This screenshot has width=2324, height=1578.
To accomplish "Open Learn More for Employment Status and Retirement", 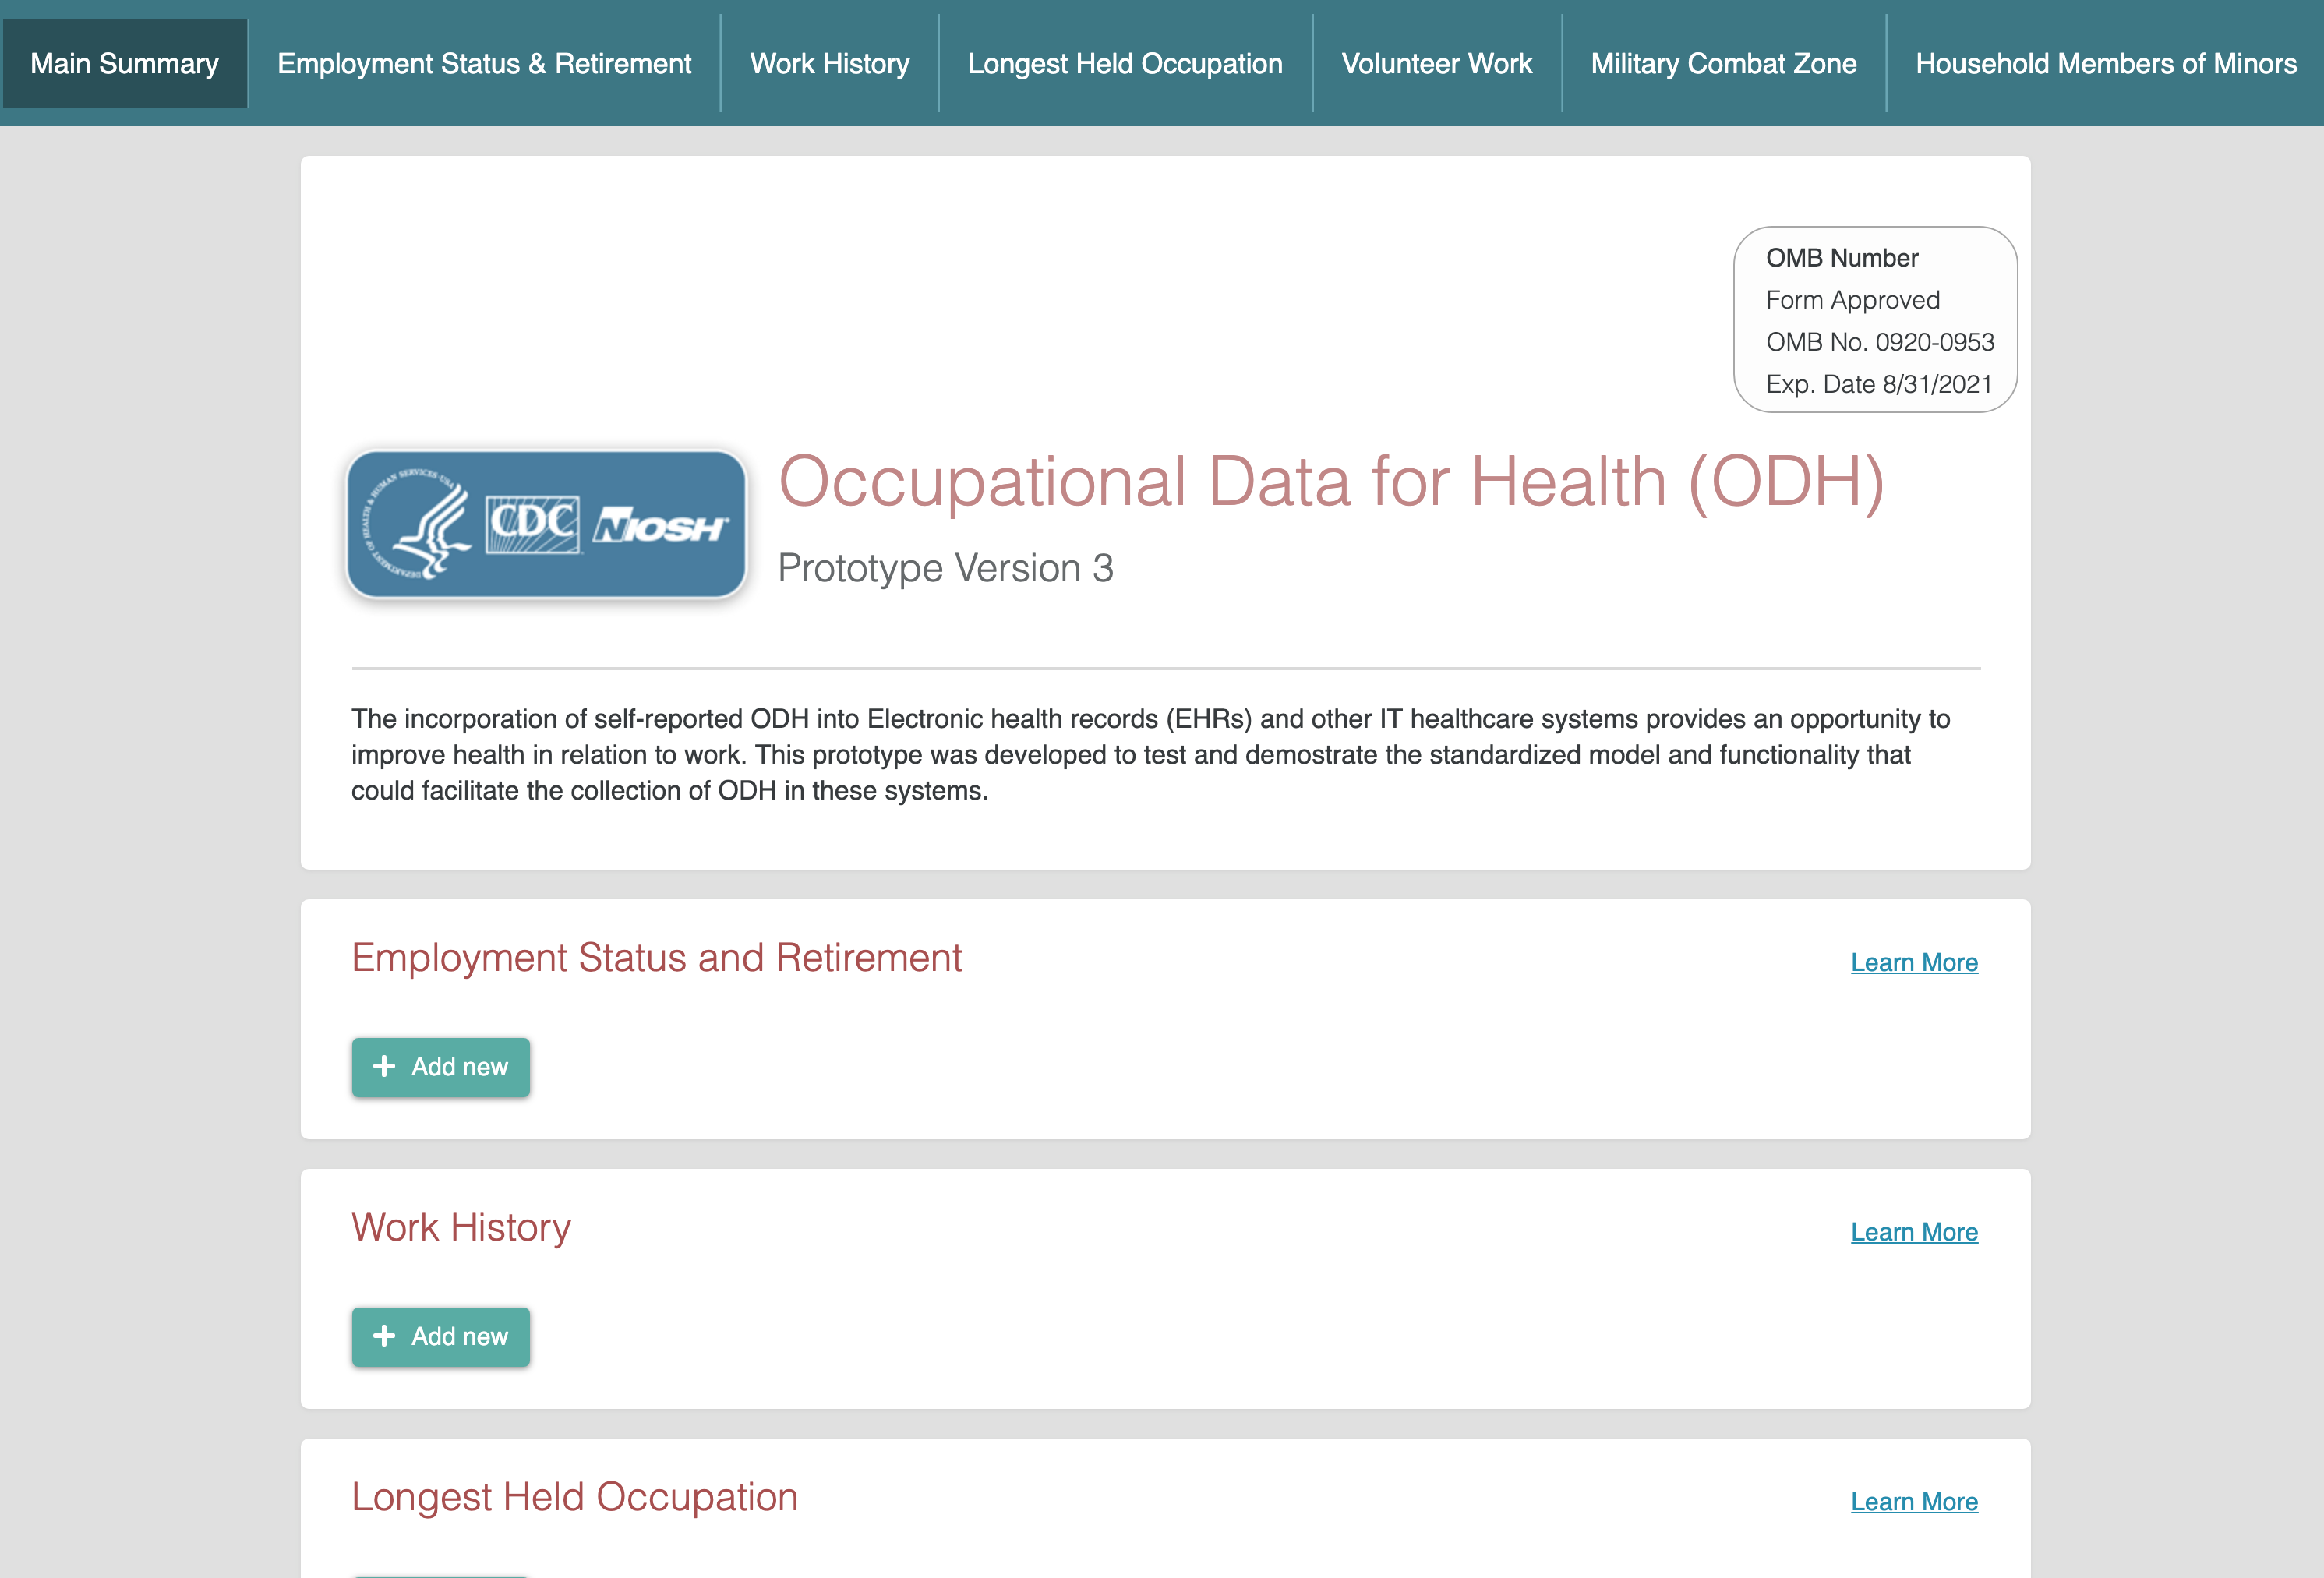I will point(1913,962).
